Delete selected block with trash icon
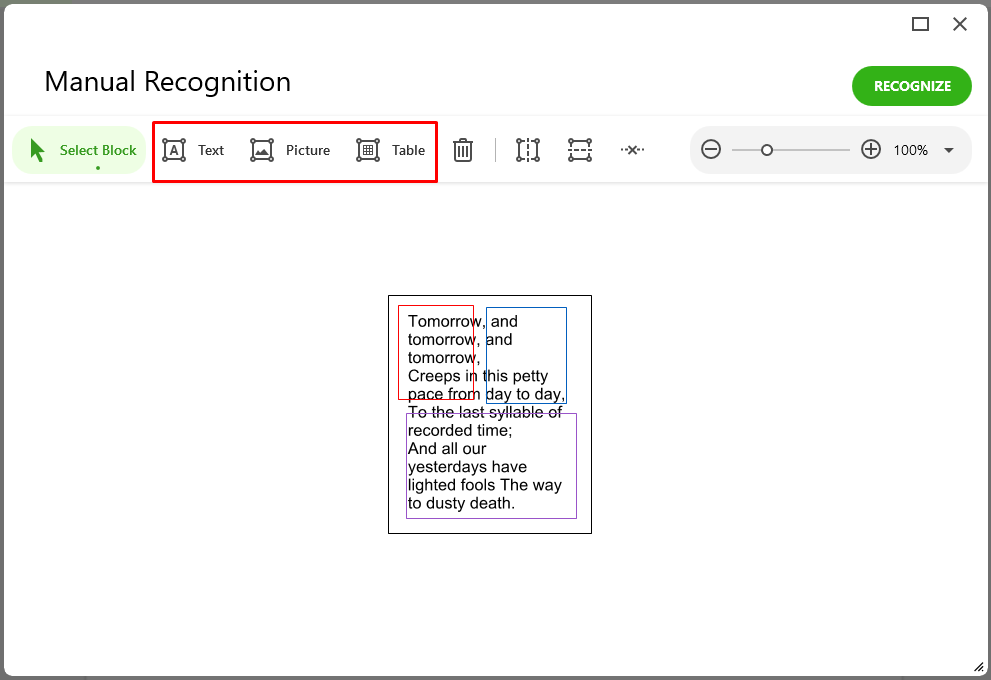 [x=463, y=150]
